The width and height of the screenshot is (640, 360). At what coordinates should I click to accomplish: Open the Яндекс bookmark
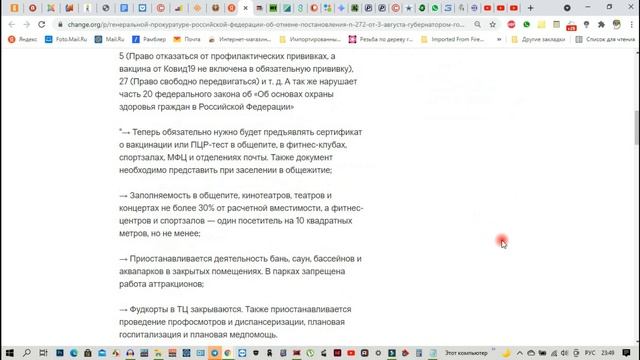(23, 39)
